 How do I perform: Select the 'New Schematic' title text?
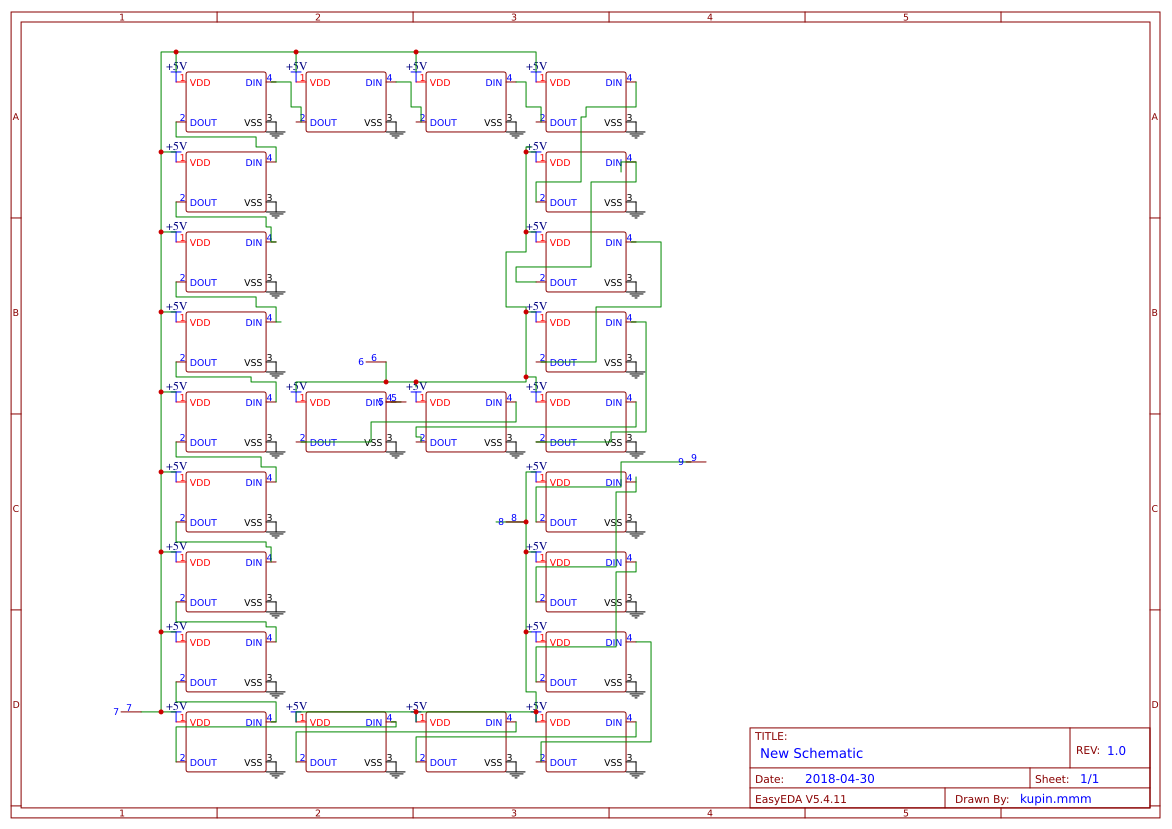coord(811,754)
